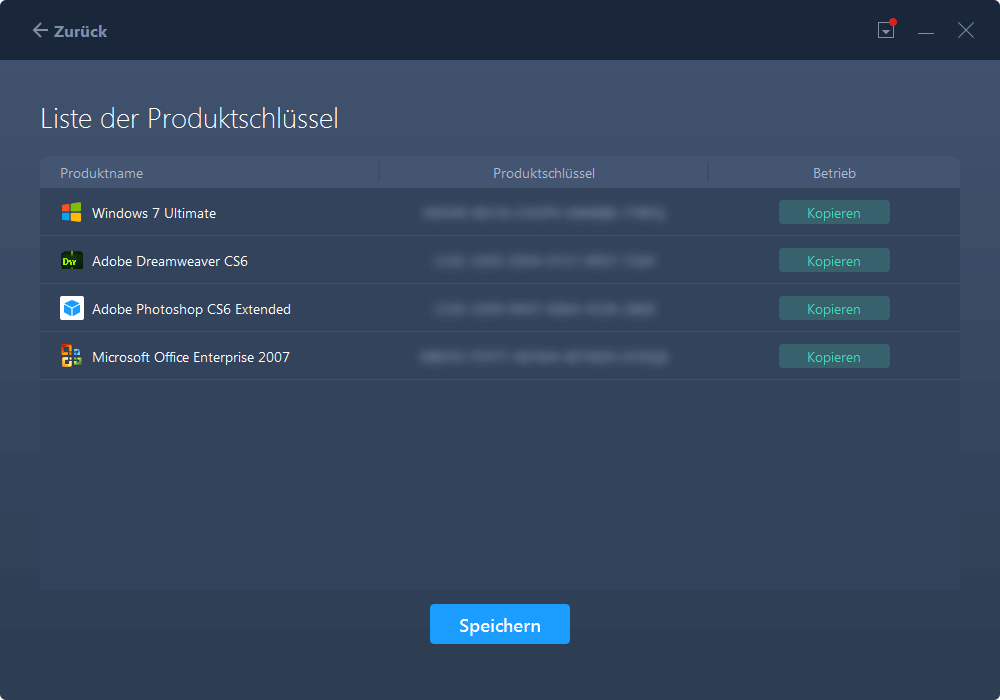The image size is (1000, 700).
Task: Click the Produktname column header
Action: (102, 173)
